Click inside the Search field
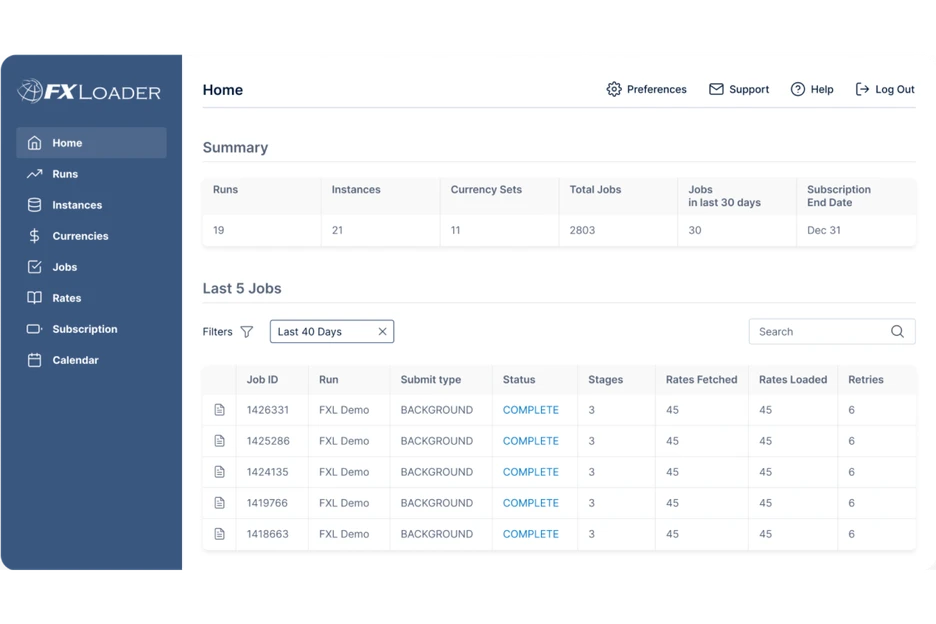Viewport: 936px width, 624px height. coord(820,331)
